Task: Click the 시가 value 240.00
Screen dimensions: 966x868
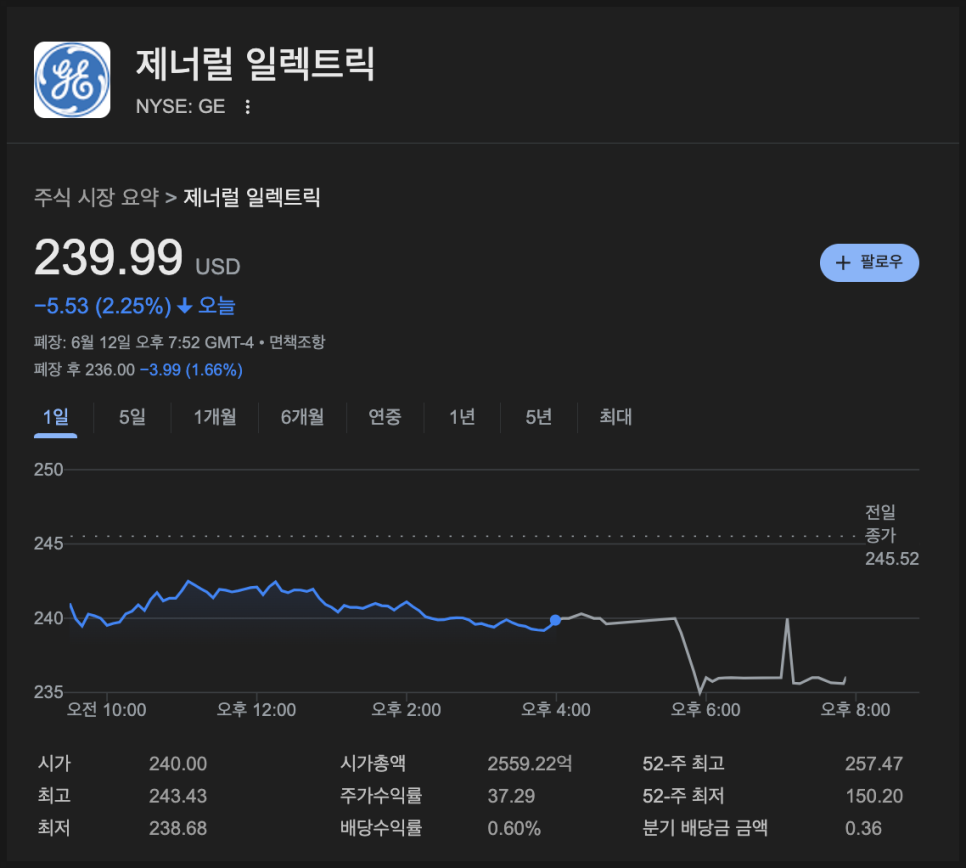Action: point(178,764)
